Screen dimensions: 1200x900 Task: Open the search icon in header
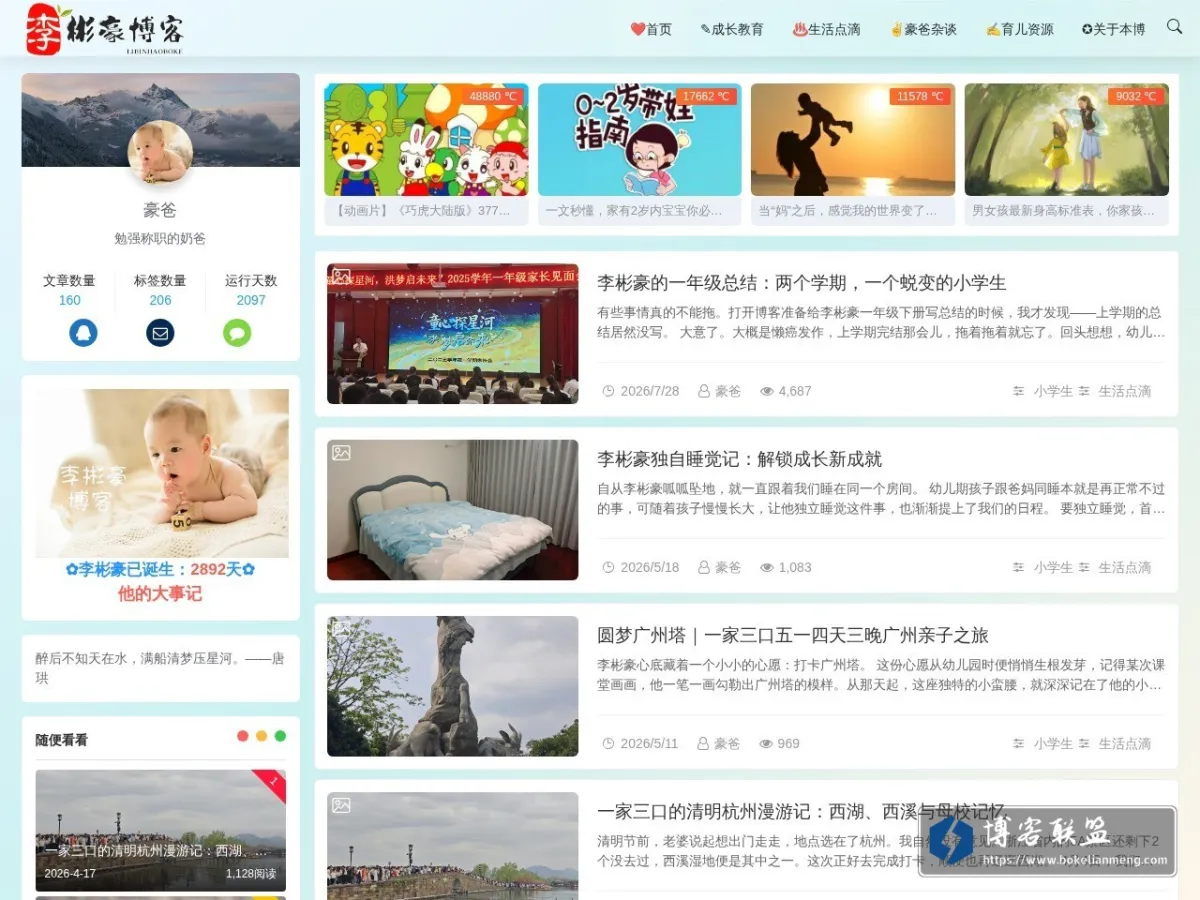click(1174, 27)
